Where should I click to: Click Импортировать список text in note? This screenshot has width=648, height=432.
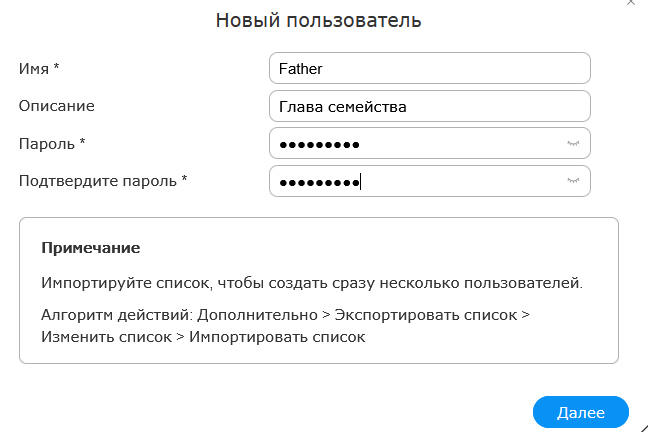[277, 337]
